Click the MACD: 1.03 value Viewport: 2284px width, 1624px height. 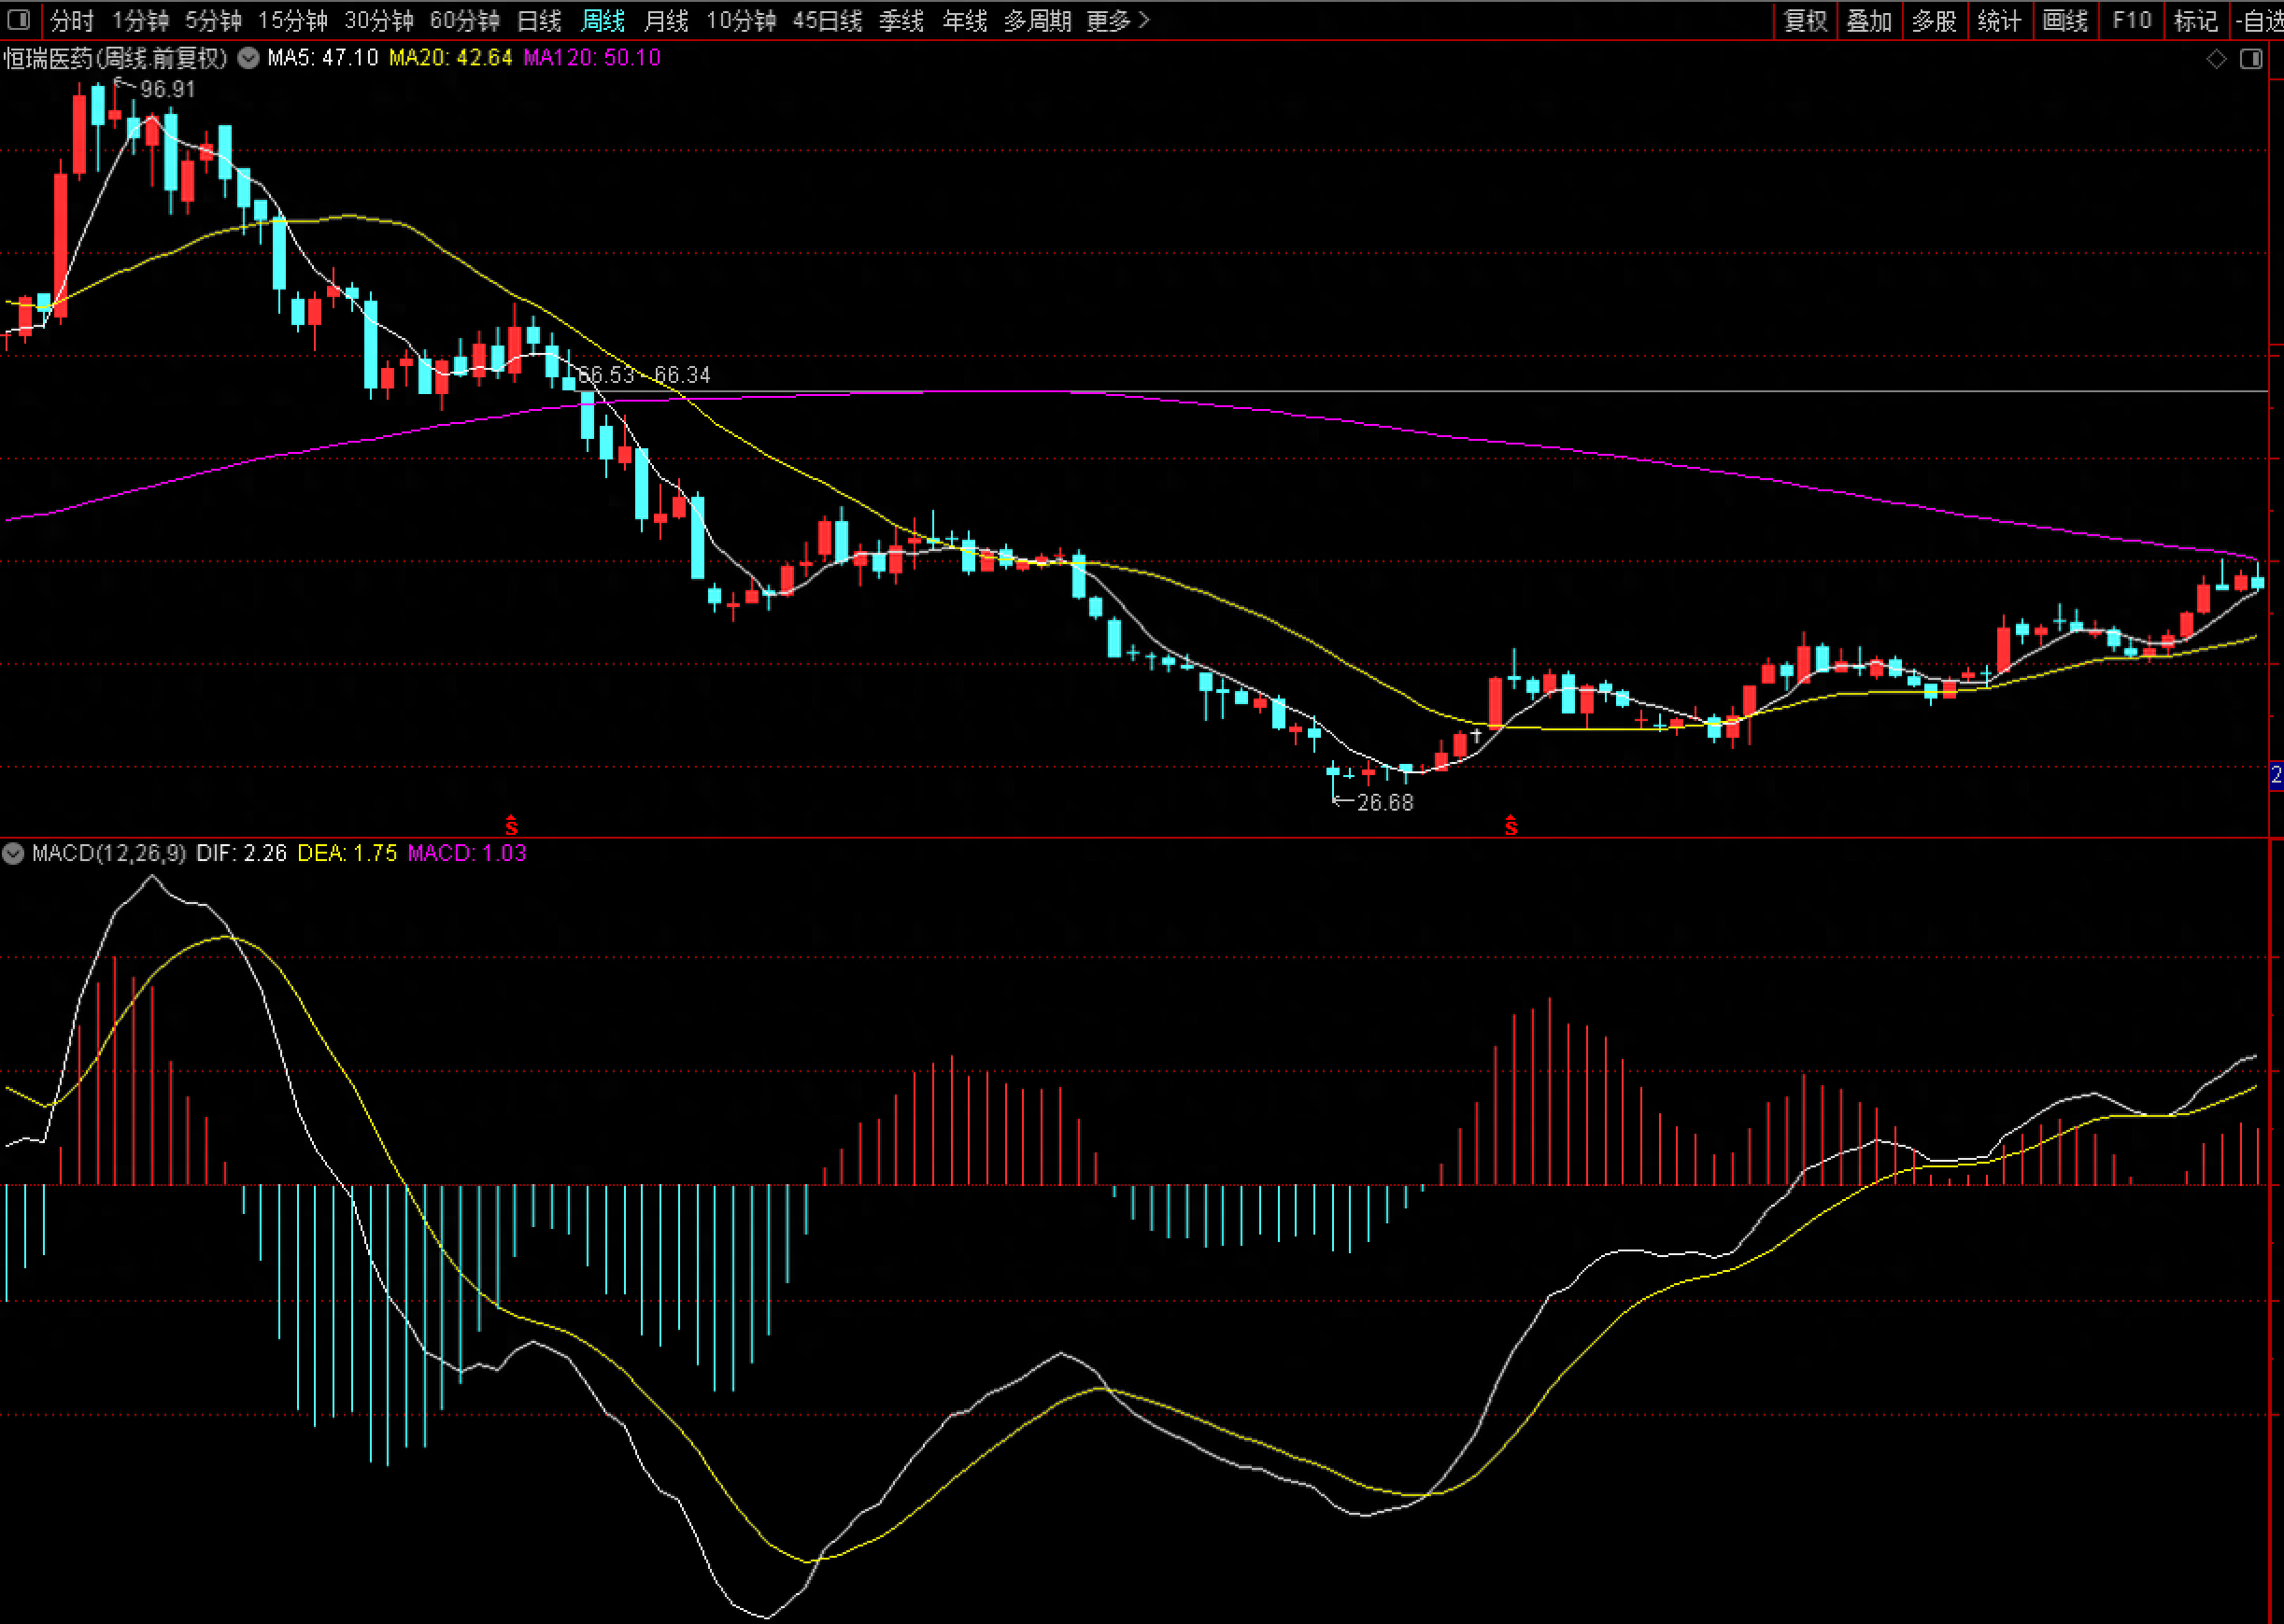467,853
